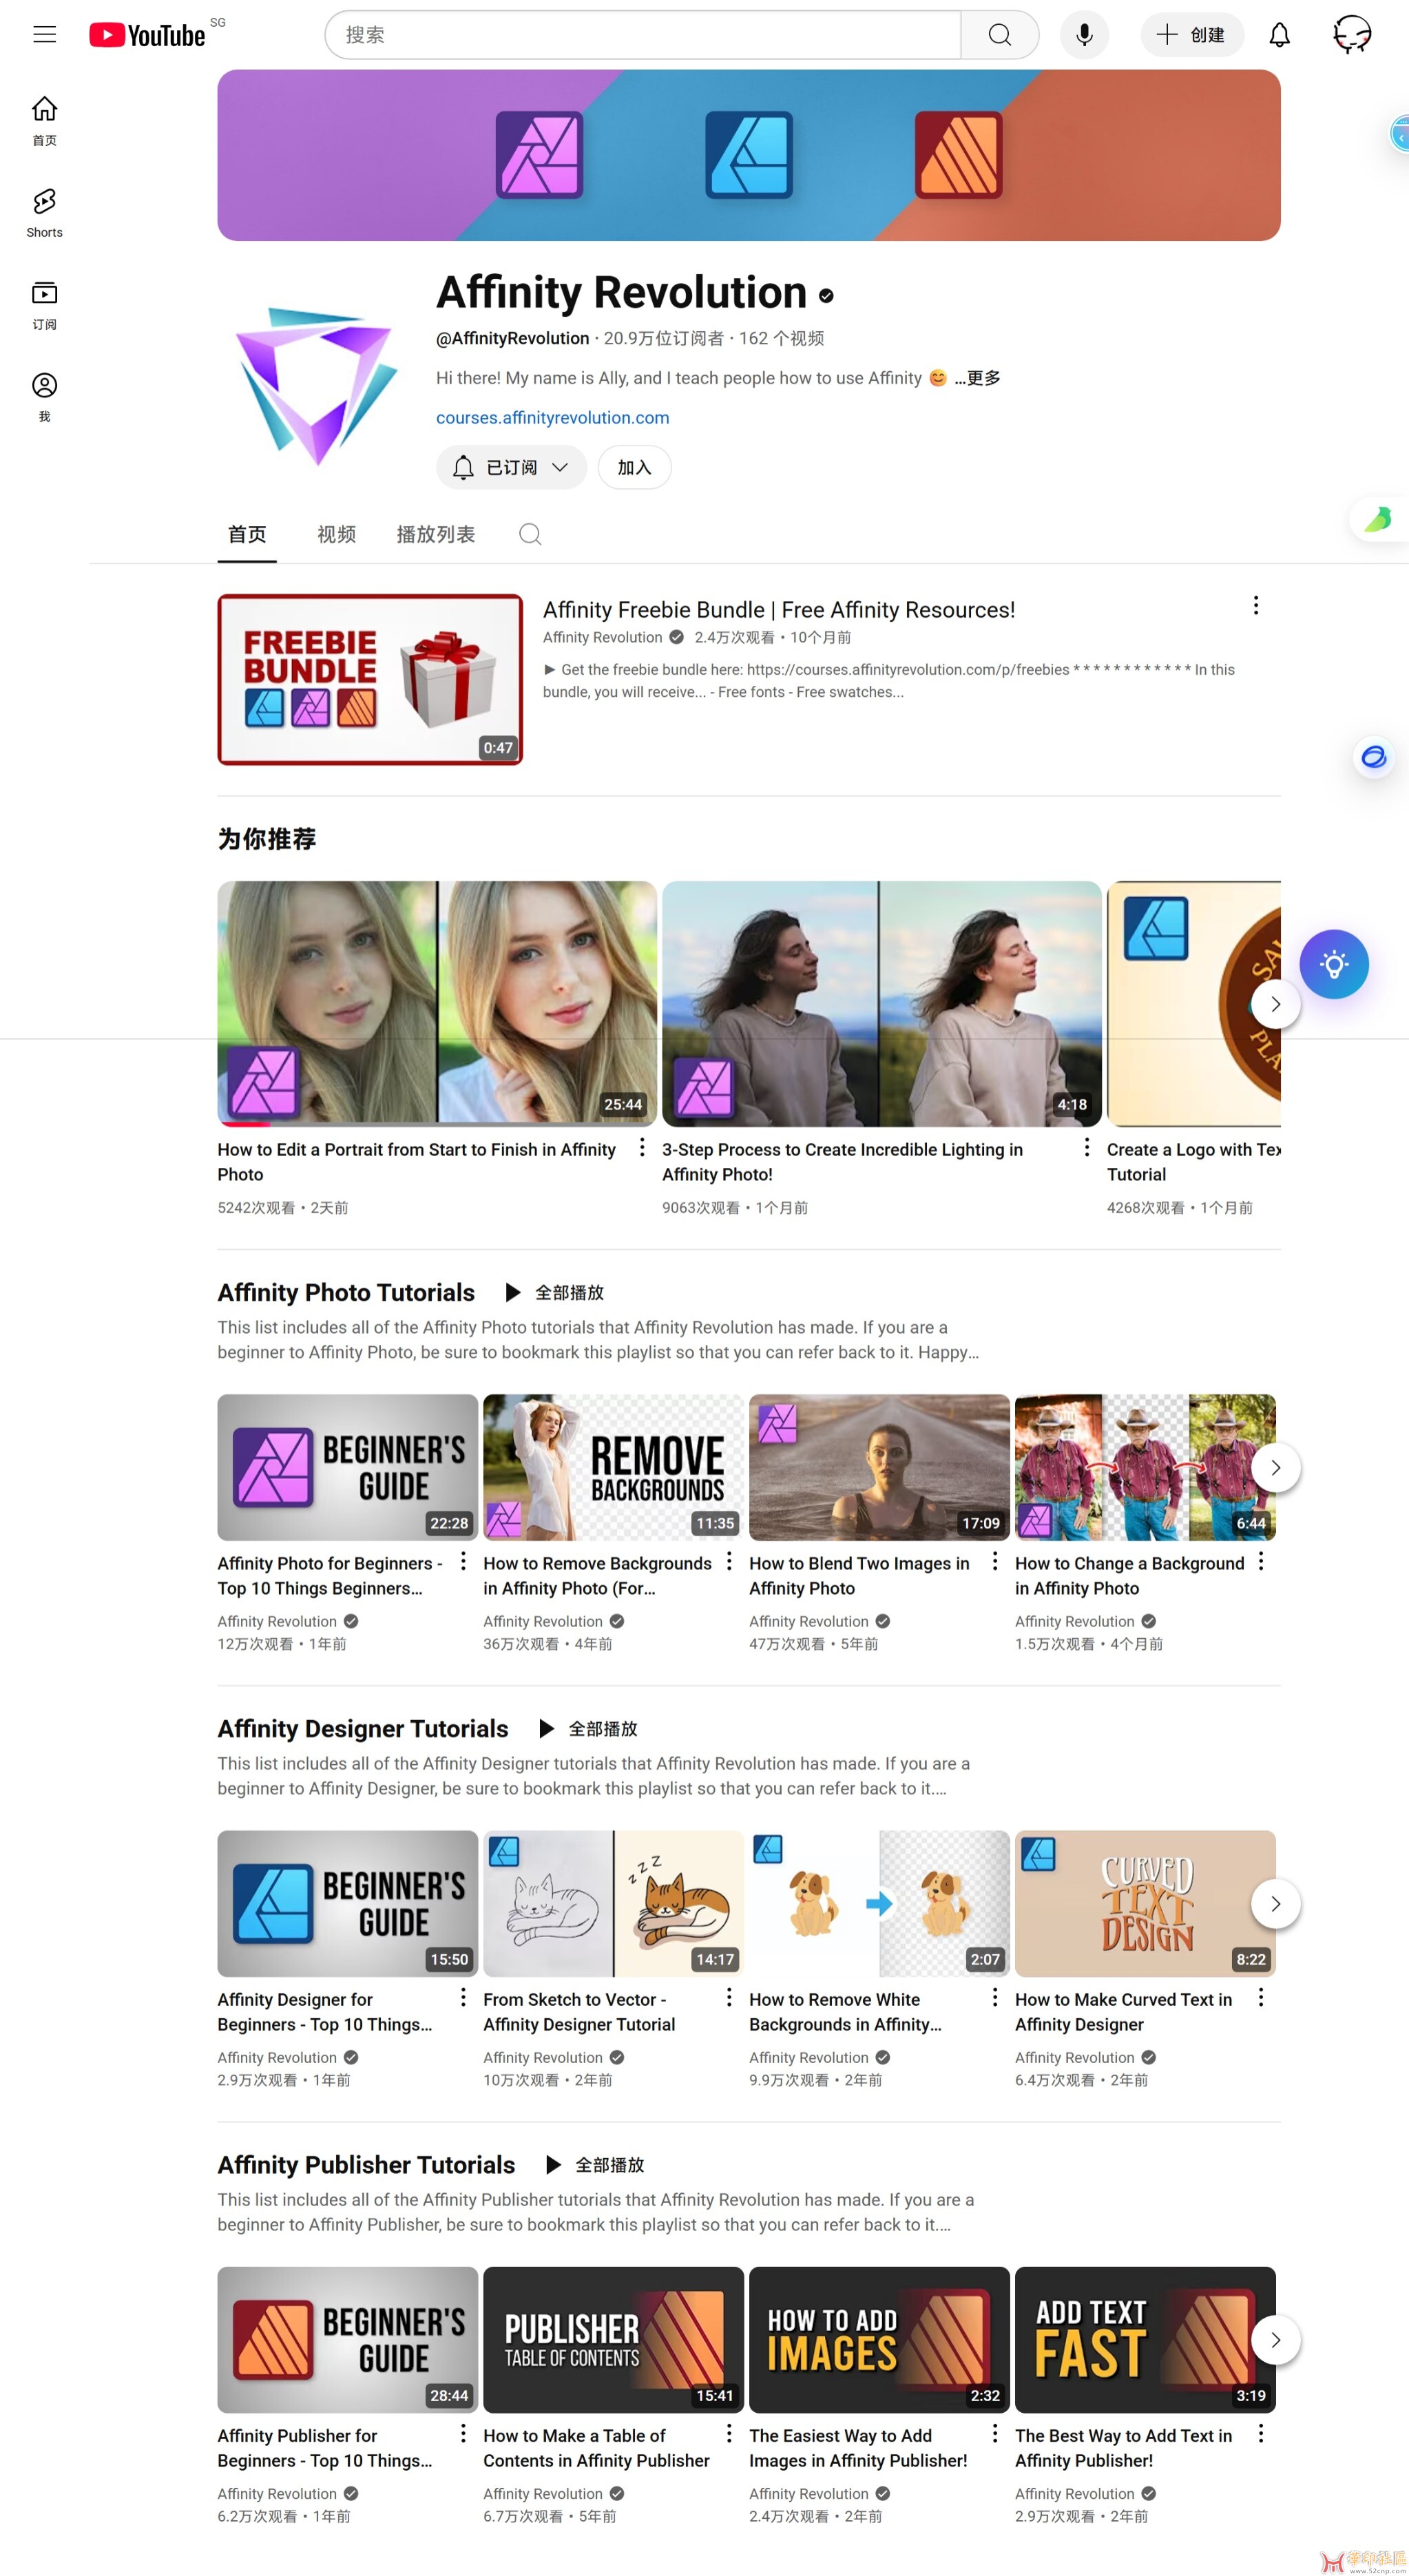
Task: Expand channel description with ...更多
Action: 977,378
